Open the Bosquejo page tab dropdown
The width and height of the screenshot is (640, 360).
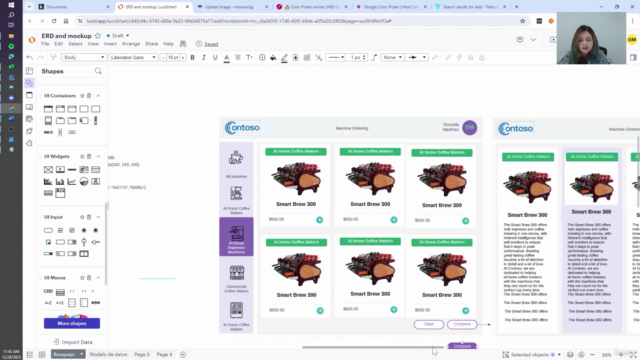82,354
